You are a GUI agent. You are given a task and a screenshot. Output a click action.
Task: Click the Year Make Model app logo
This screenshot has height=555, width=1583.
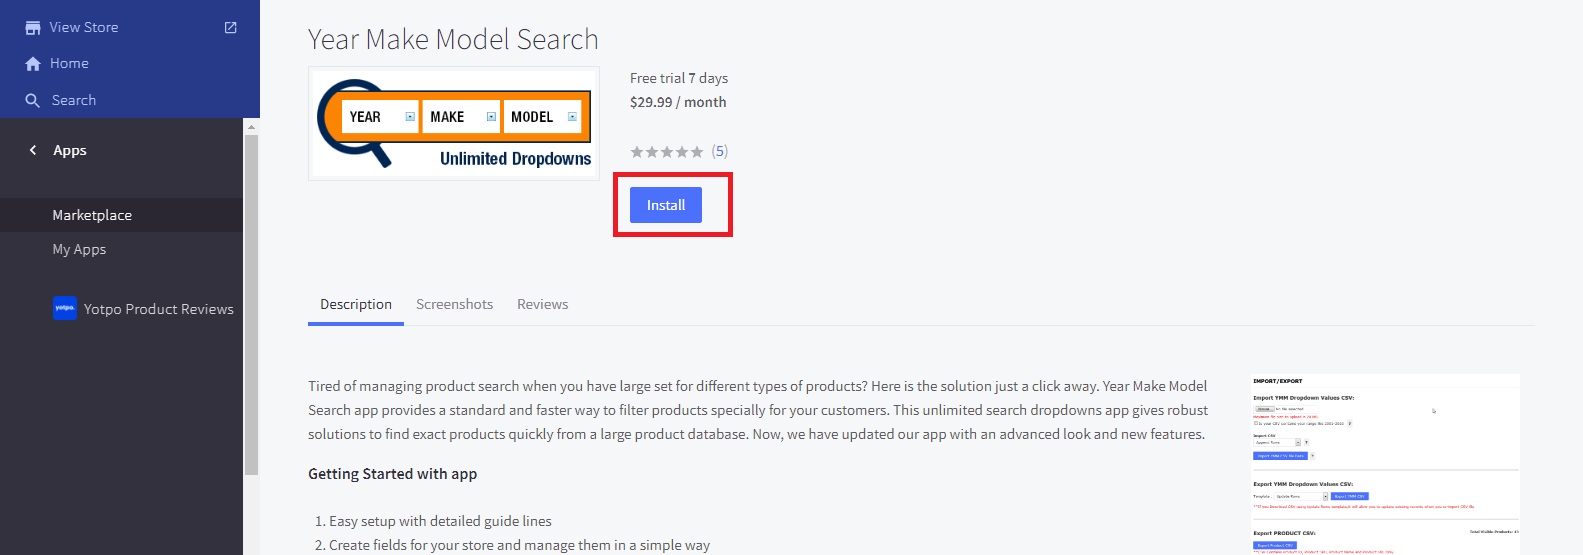[x=454, y=124]
